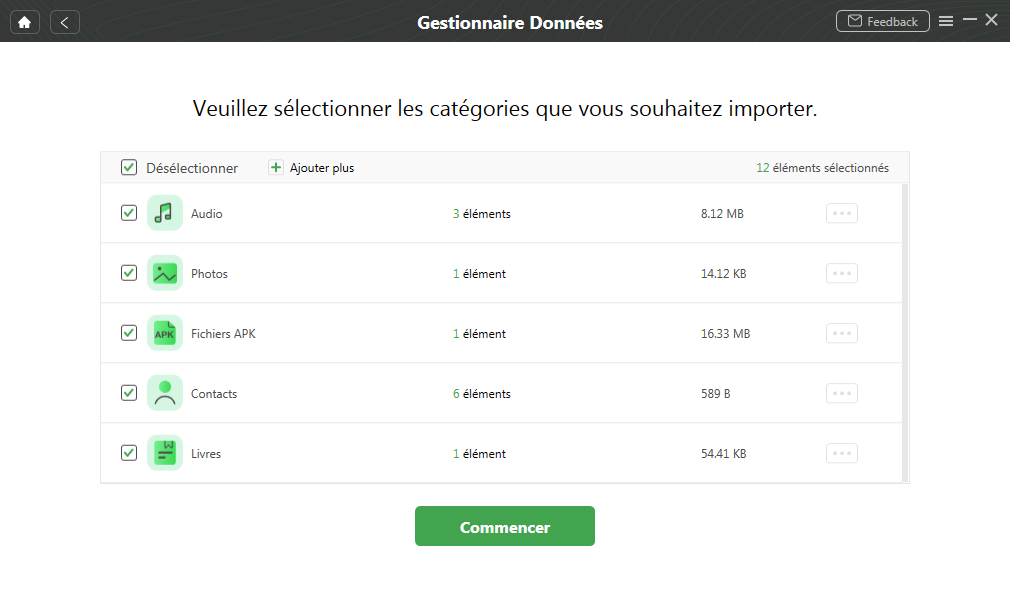This screenshot has width=1010, height=600.
Task: Click the green plus icon beside Ajouter plus
Action: 276,168
